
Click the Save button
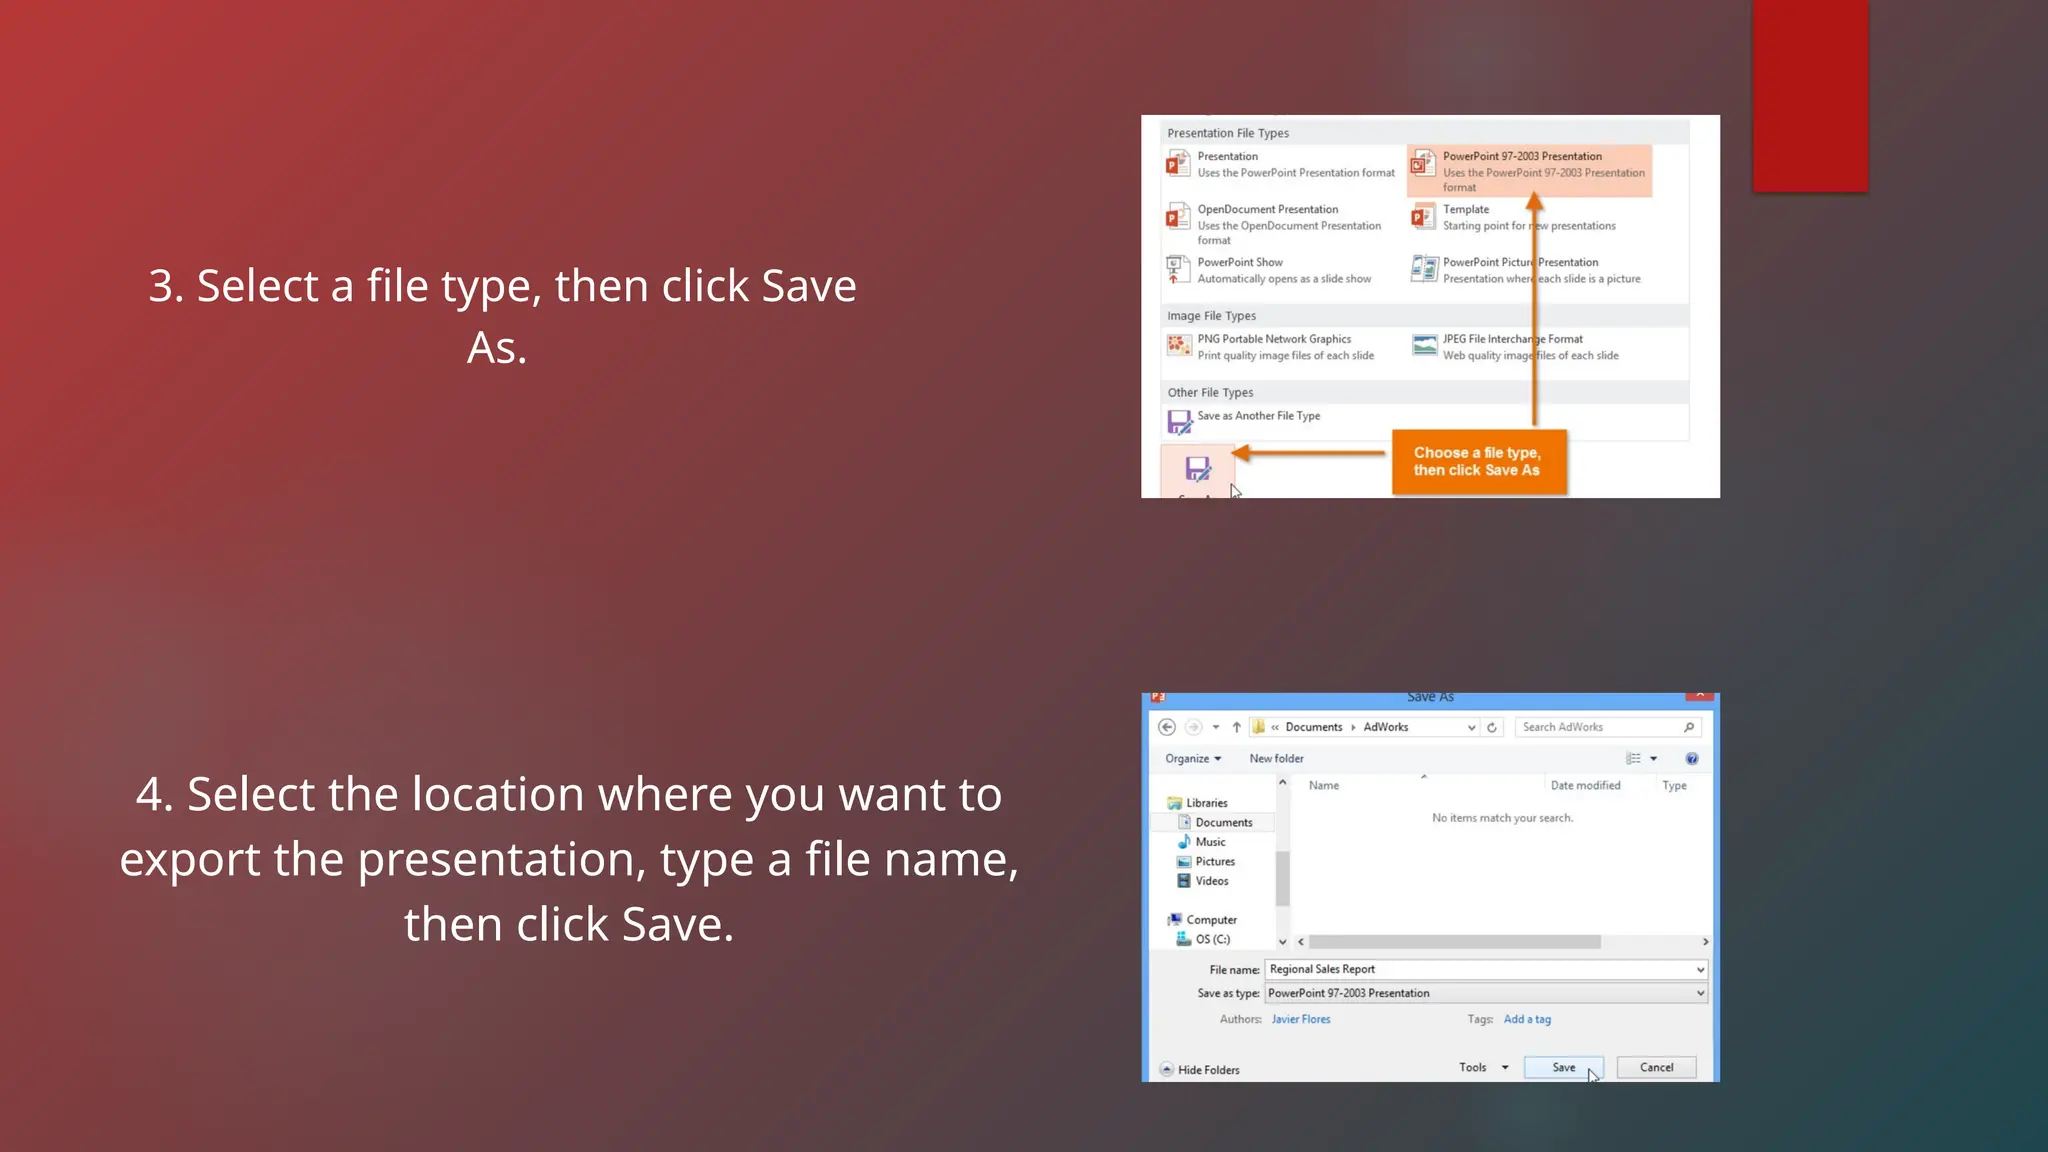pyautogui.click(x=1563, y=1067)
